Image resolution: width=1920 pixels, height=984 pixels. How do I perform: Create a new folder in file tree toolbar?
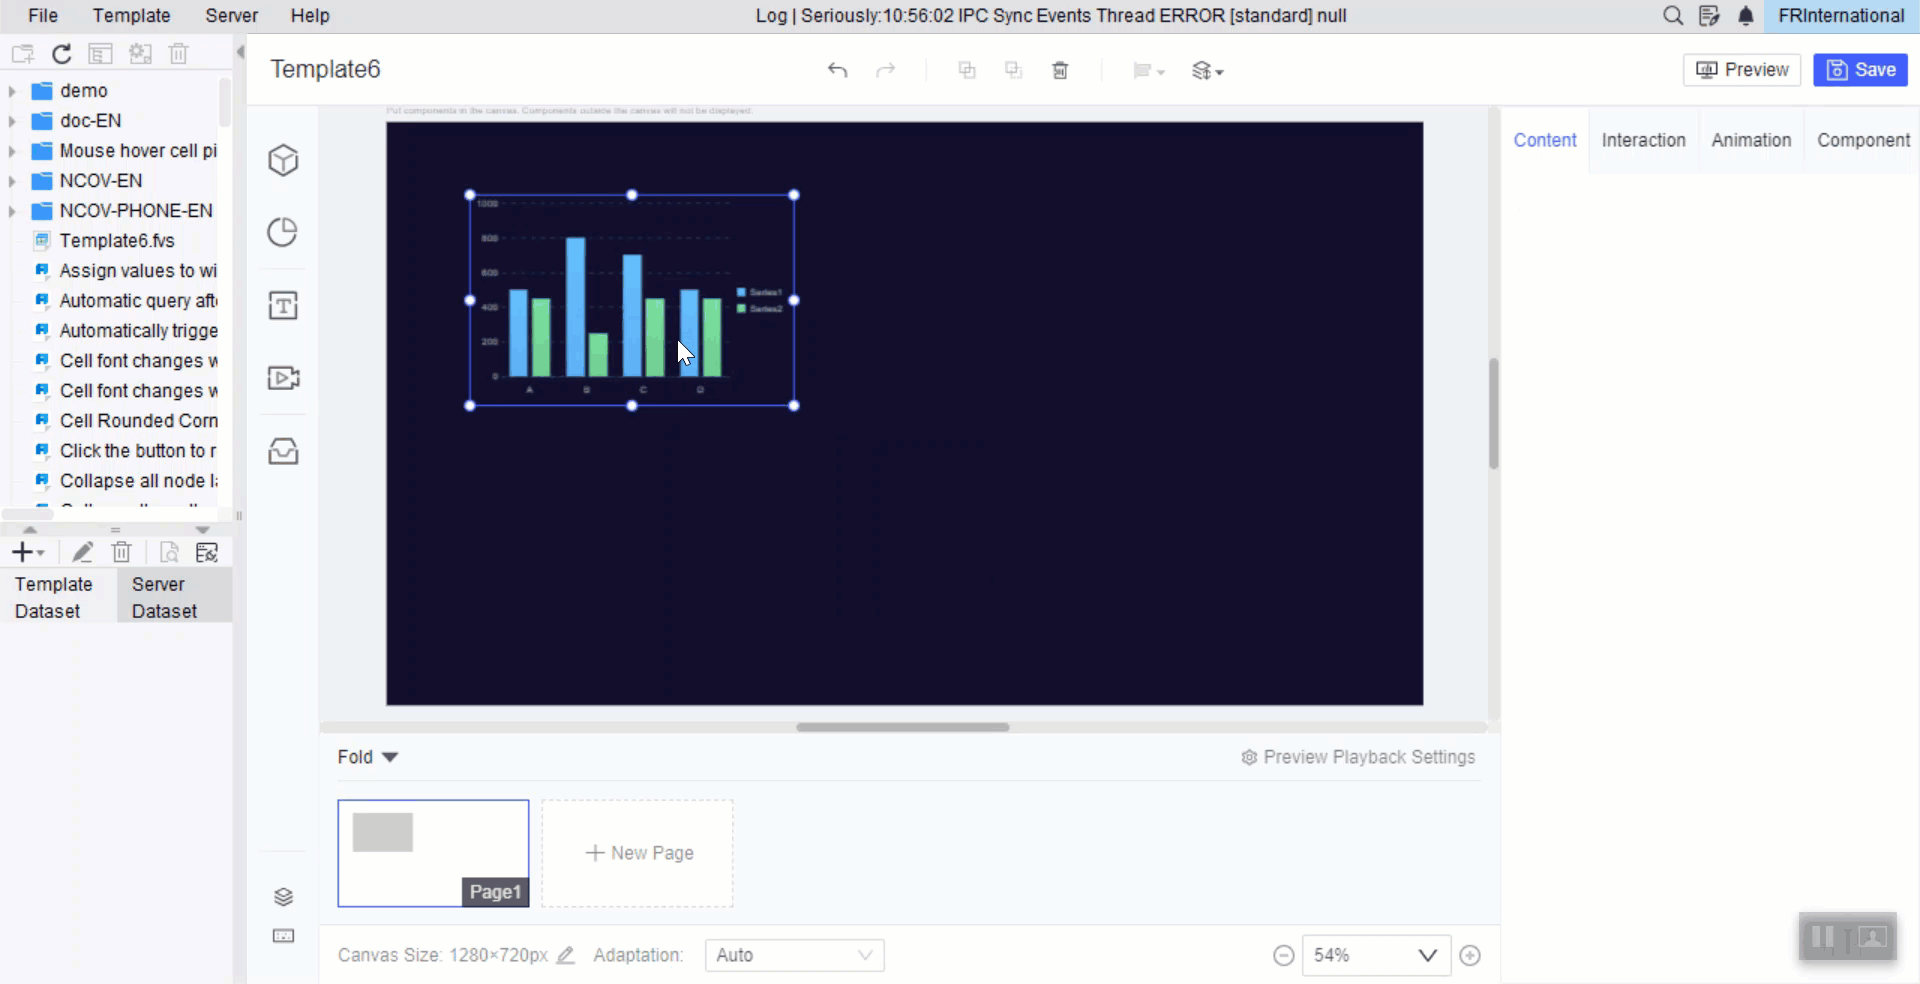(23, 54)
